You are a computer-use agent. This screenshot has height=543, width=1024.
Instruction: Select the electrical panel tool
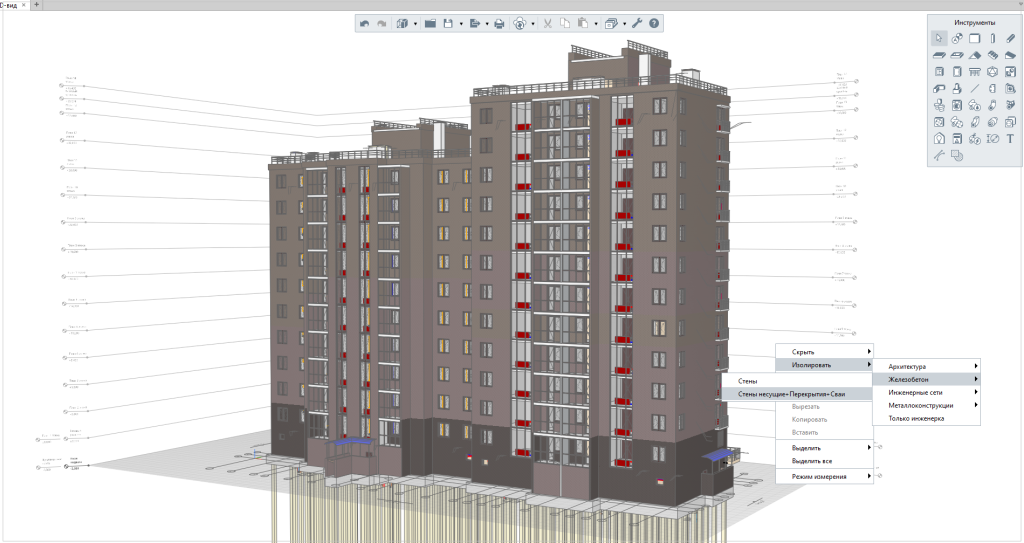957,139
